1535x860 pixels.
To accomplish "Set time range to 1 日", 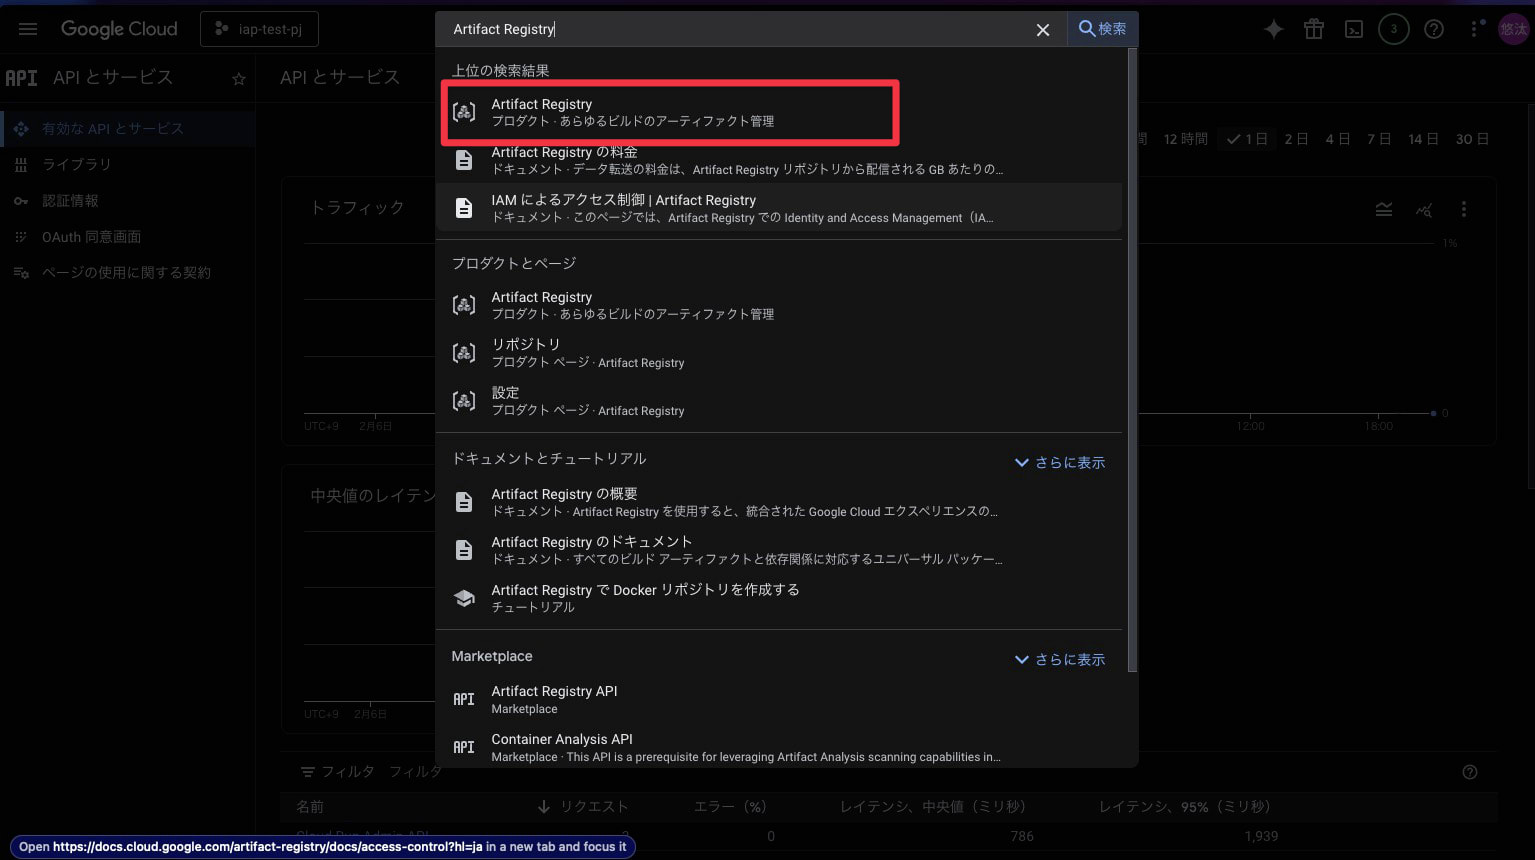I will click(x=1247, y=139).
